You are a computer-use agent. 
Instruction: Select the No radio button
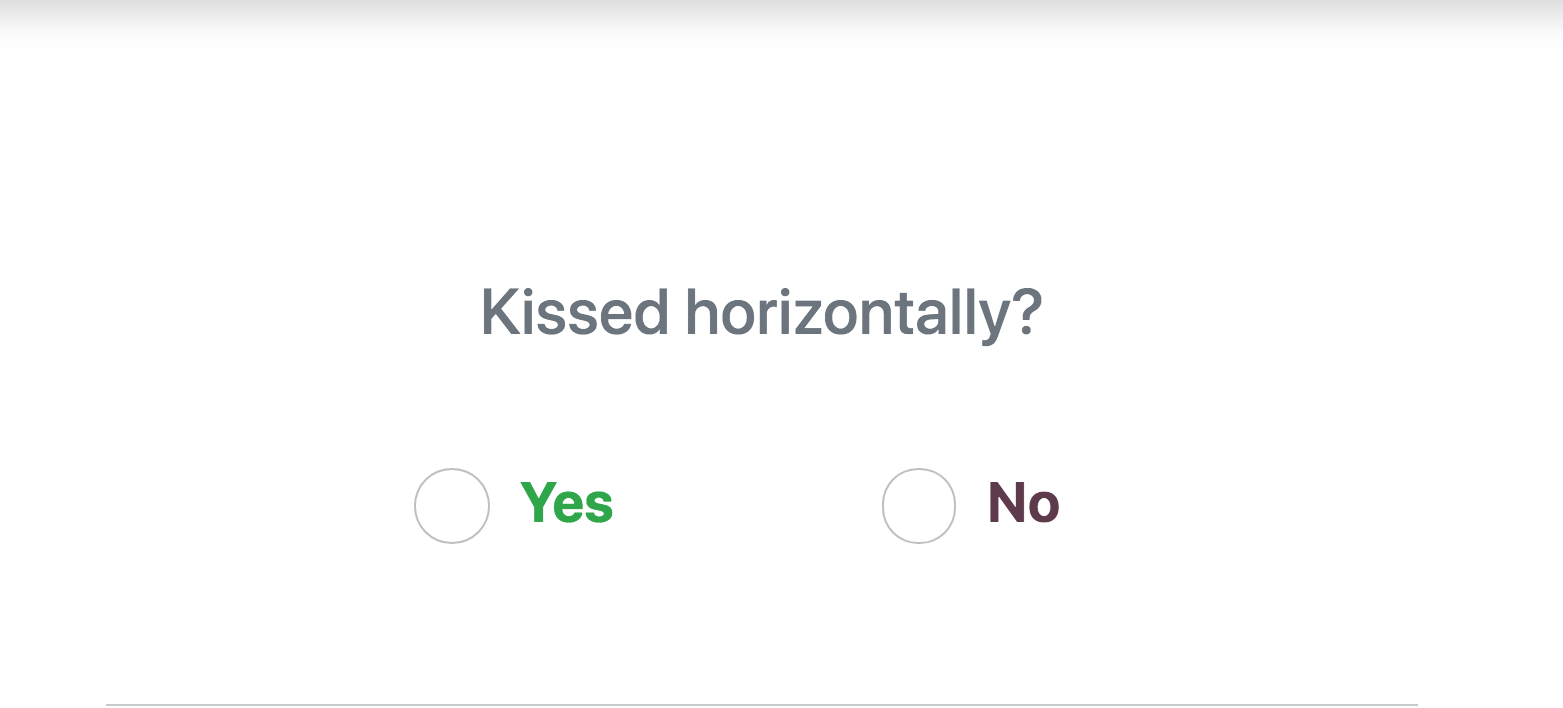(919, 506)
